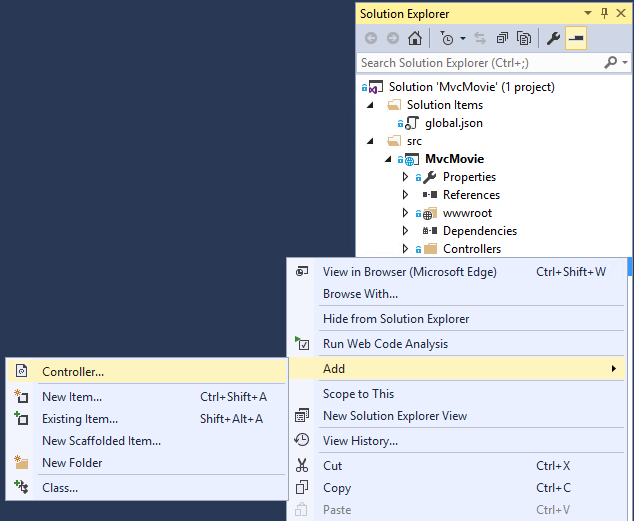This screenshot has width=641, height=528.
Task: Collapse the MvcMovie project node
Action: coord(388,159)
